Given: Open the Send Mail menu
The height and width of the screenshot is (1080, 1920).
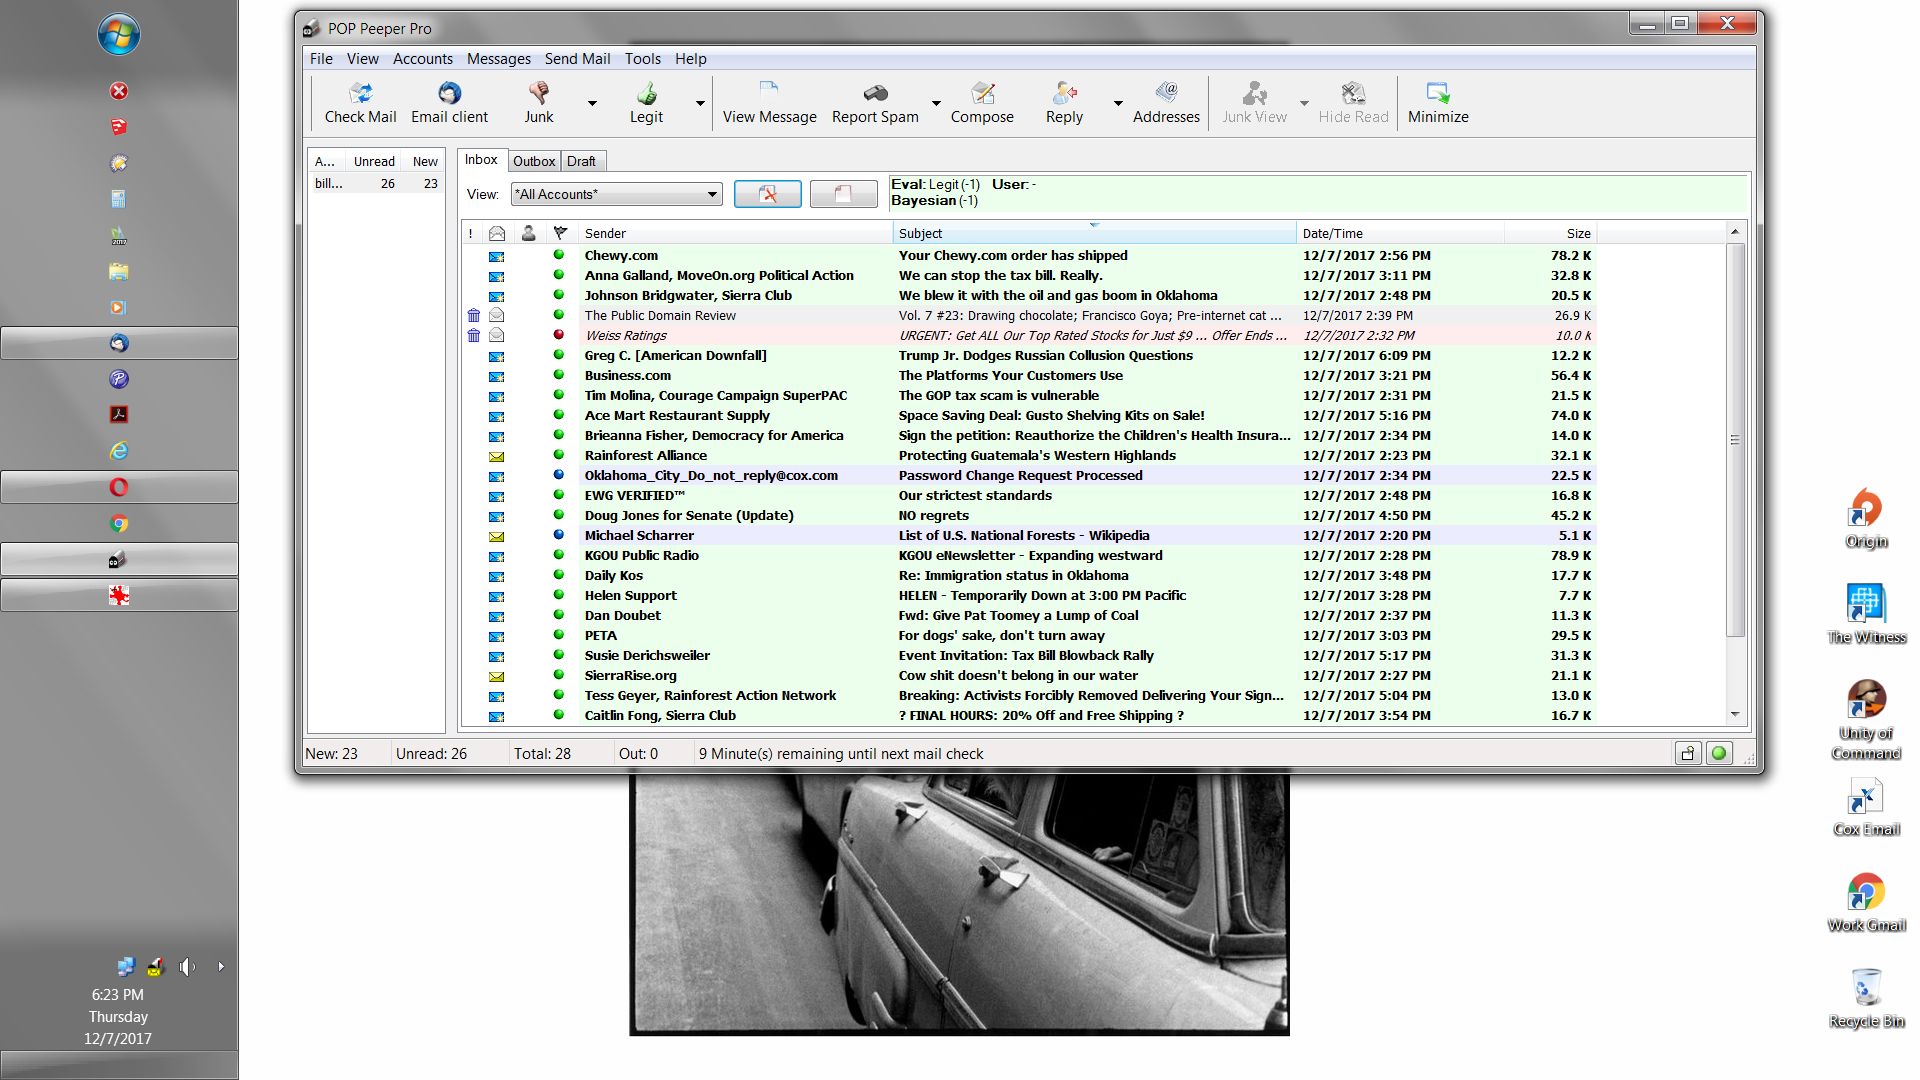Looking at the screenshot, I should 577,59.
